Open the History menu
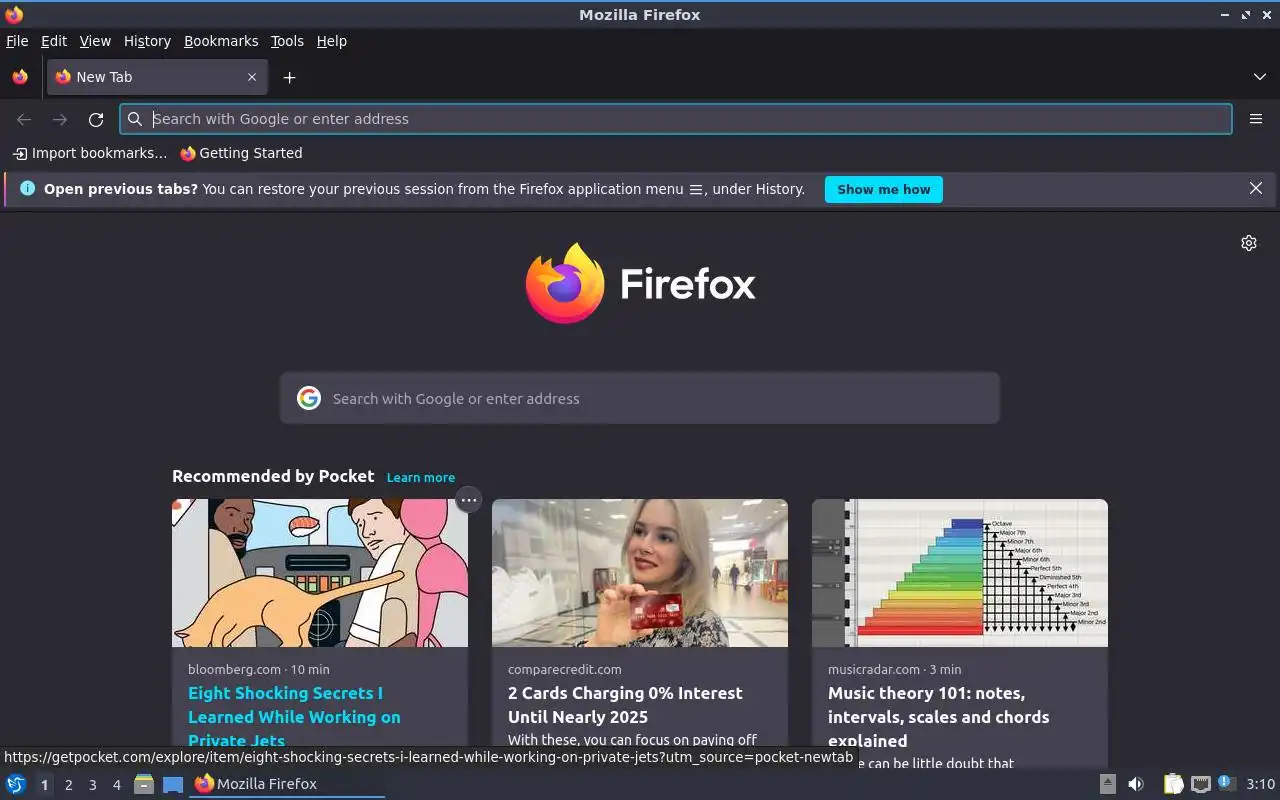This screenshot has width=1280, height=800. click(x=147, y=41)
